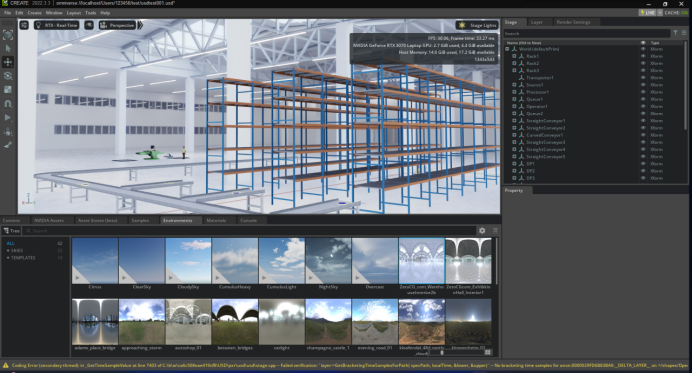Open the dropdown arrow next to LIVE
The height and width of the screenshot is (374, 693).
tap(660, 13)
